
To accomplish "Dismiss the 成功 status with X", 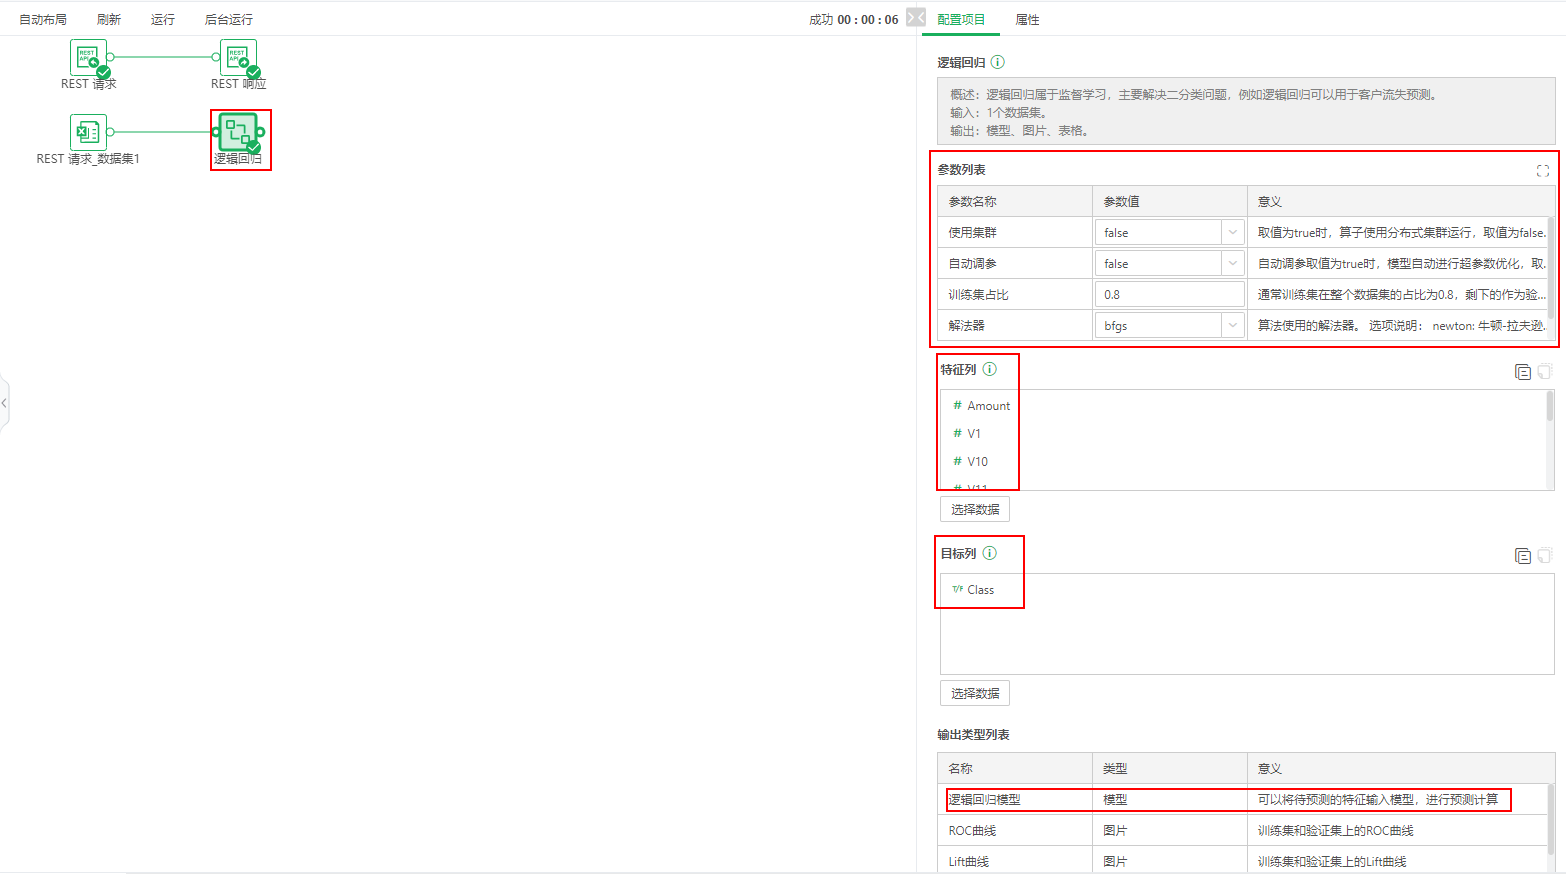I will pyautogui.click(x=914, y=17).
